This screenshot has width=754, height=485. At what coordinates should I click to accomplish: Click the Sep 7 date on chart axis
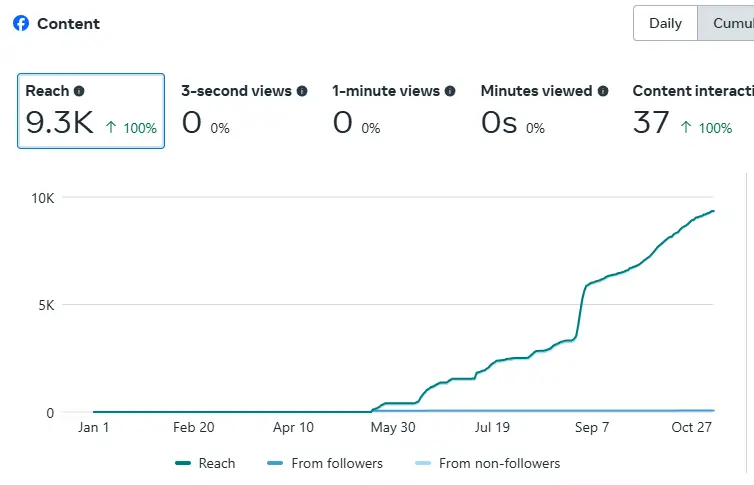point(591,427)
